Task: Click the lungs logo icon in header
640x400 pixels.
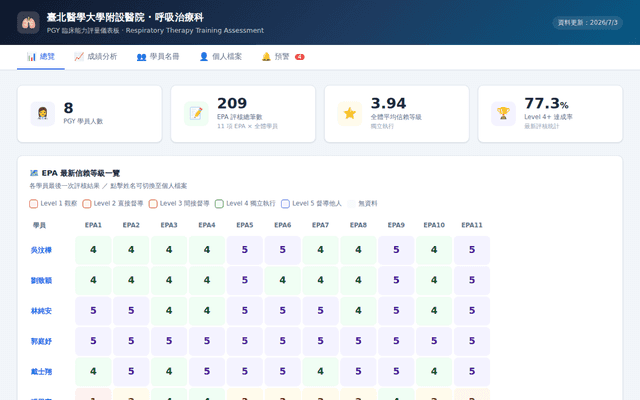Action: point(28,22)
